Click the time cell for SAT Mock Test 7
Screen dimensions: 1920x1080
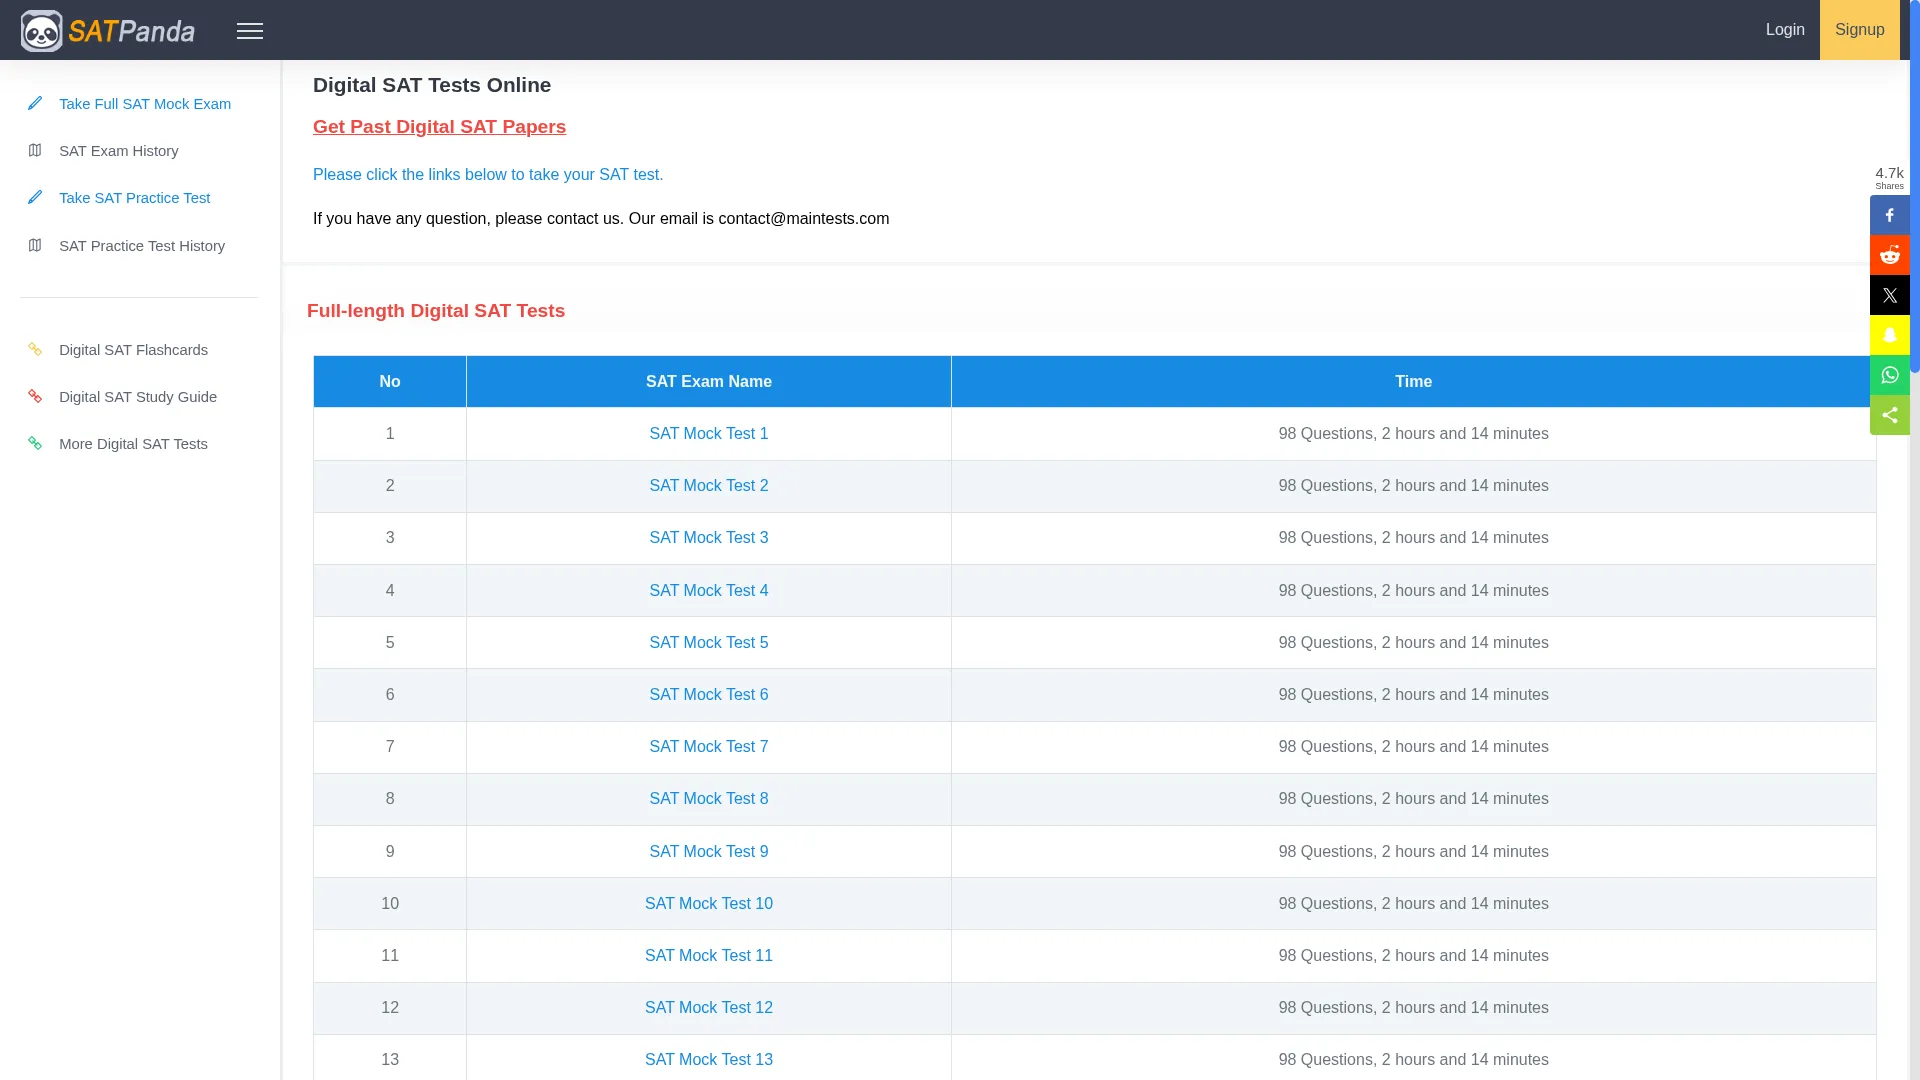(1413, 747)
